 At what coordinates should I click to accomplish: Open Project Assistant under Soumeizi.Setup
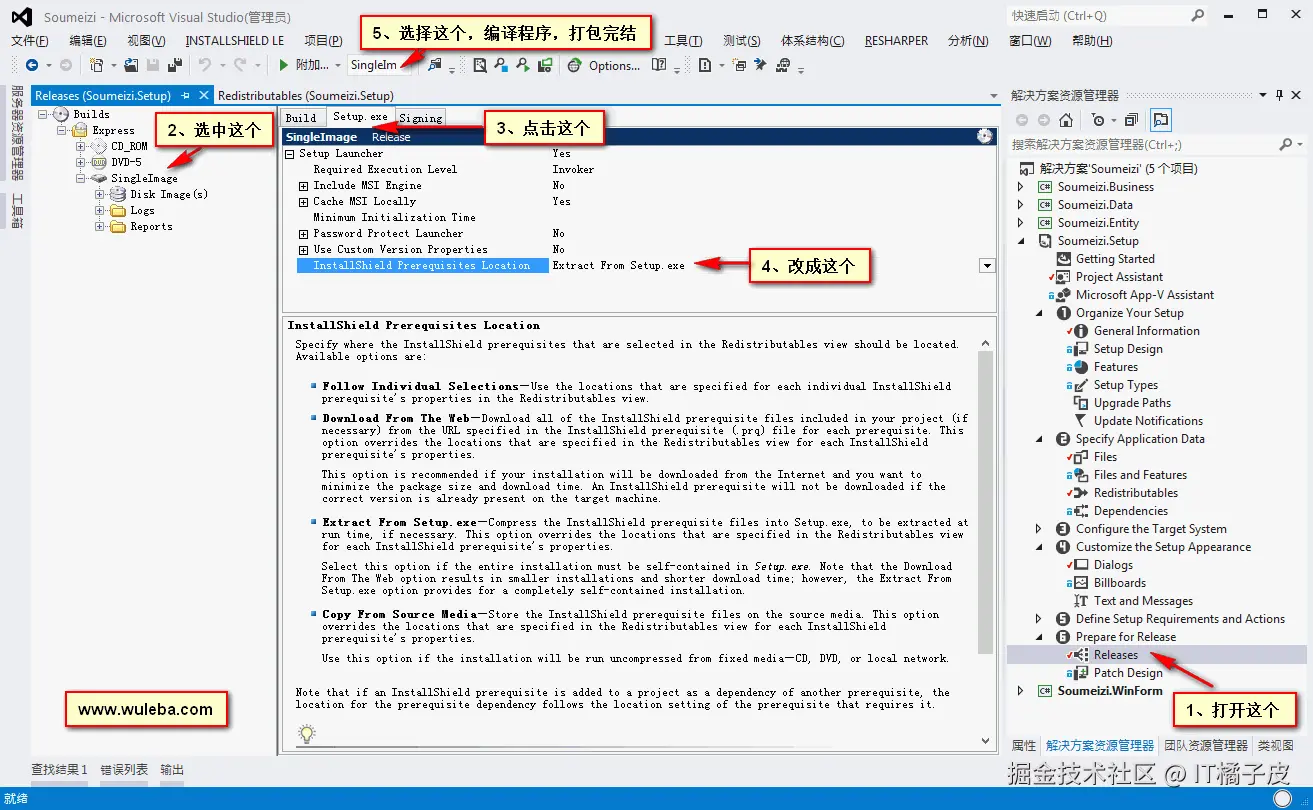[x=1119, y=276]
